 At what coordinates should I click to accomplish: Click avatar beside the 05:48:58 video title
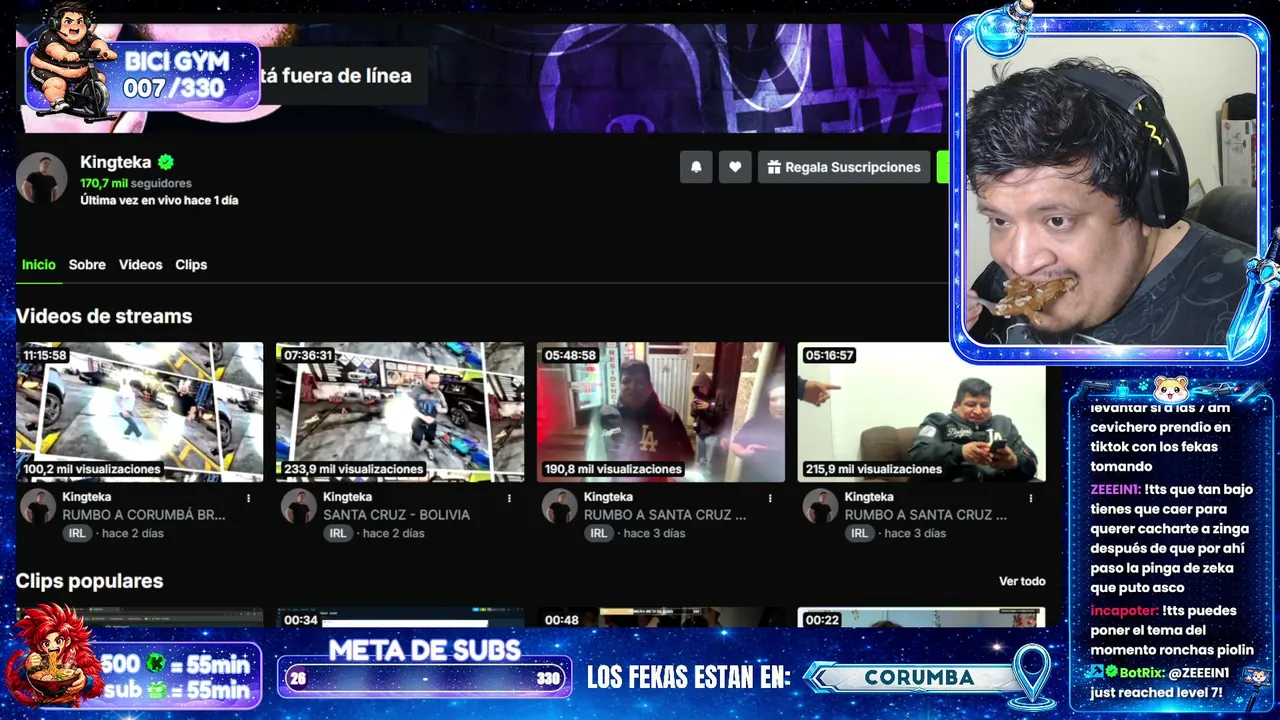560,506
